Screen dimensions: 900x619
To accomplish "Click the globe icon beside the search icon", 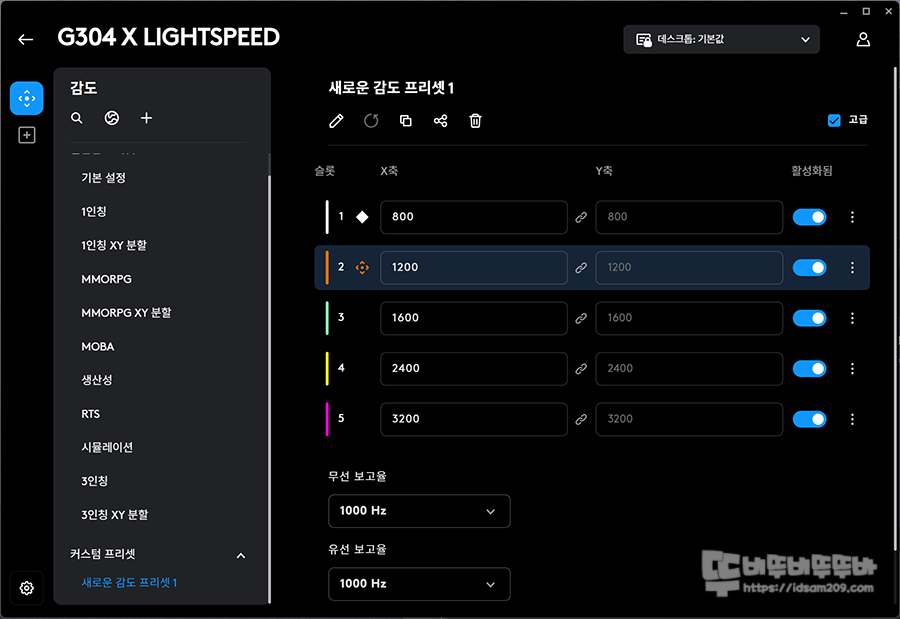I will click(x=111, y=118).
